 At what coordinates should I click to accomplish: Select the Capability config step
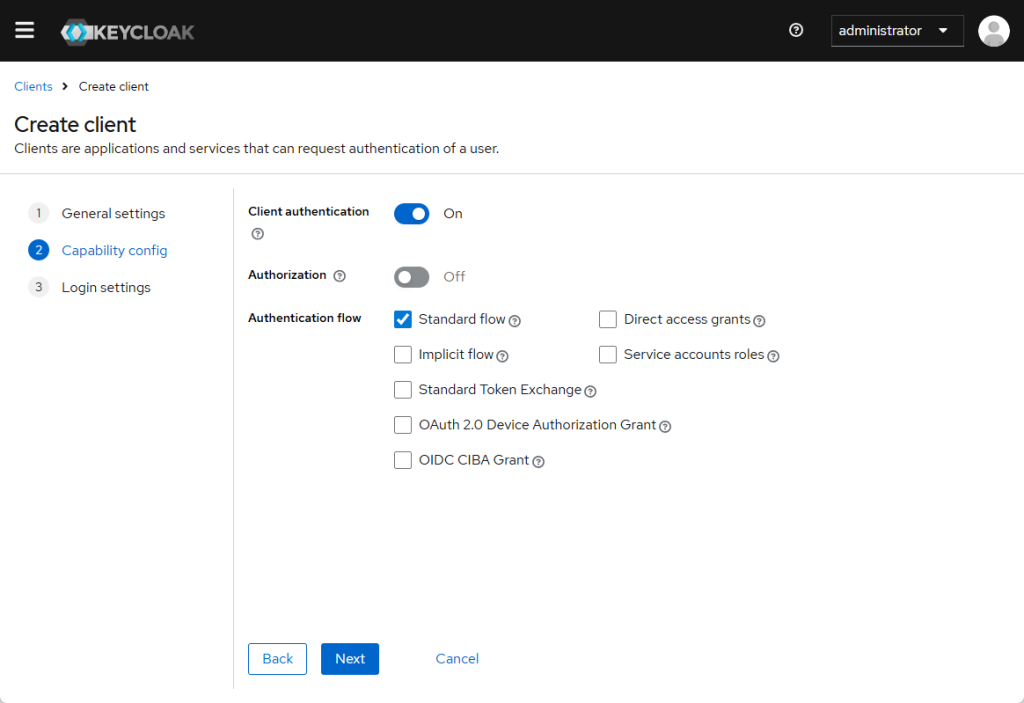(114, 250)
